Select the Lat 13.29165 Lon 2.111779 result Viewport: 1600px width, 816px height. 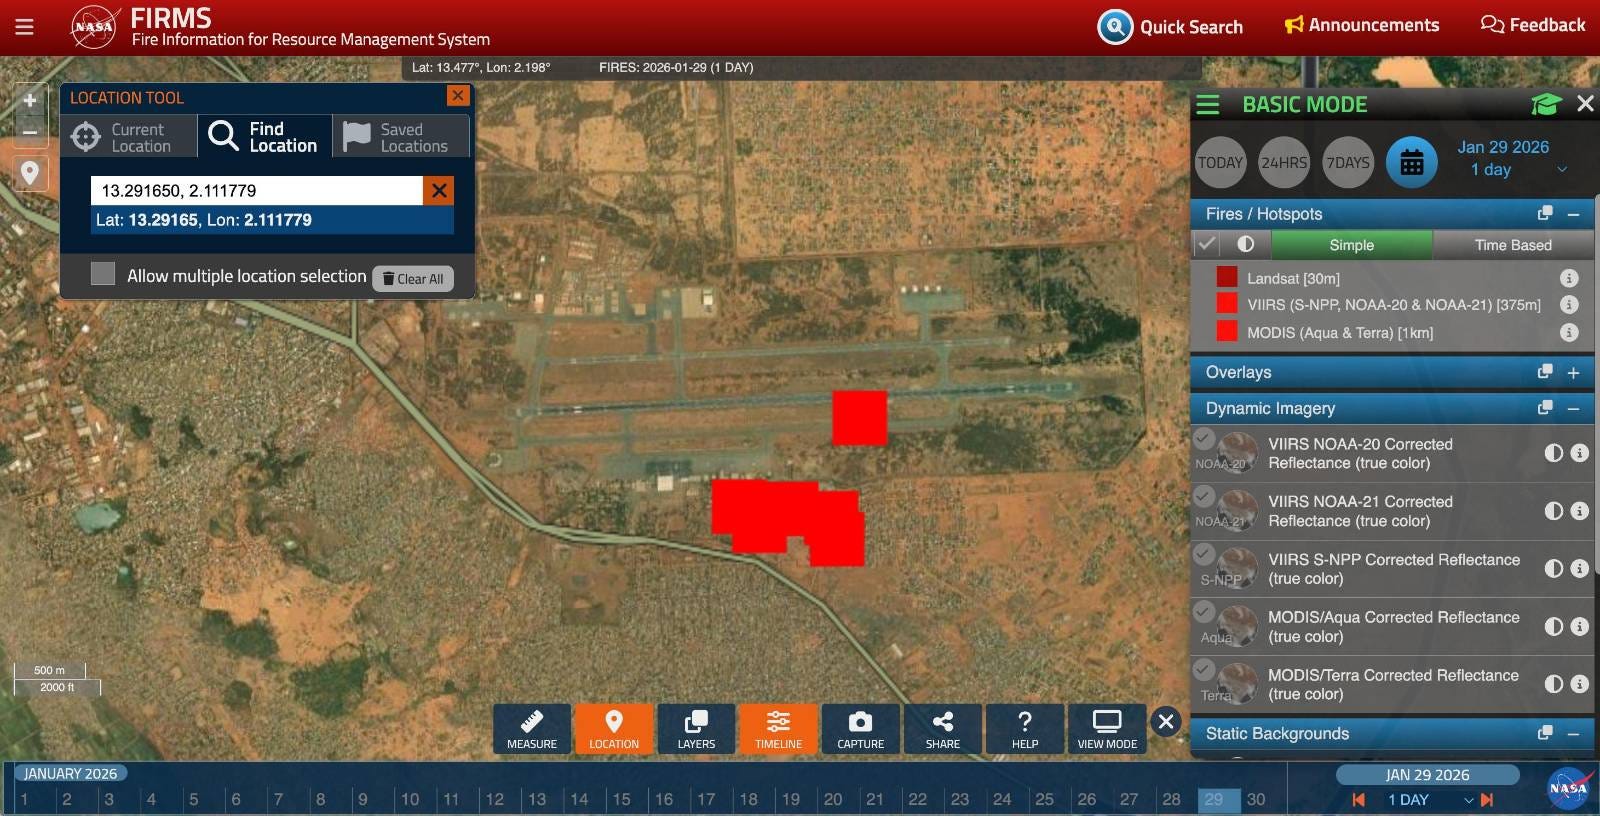pyautogui.click(x=272, y=220)
